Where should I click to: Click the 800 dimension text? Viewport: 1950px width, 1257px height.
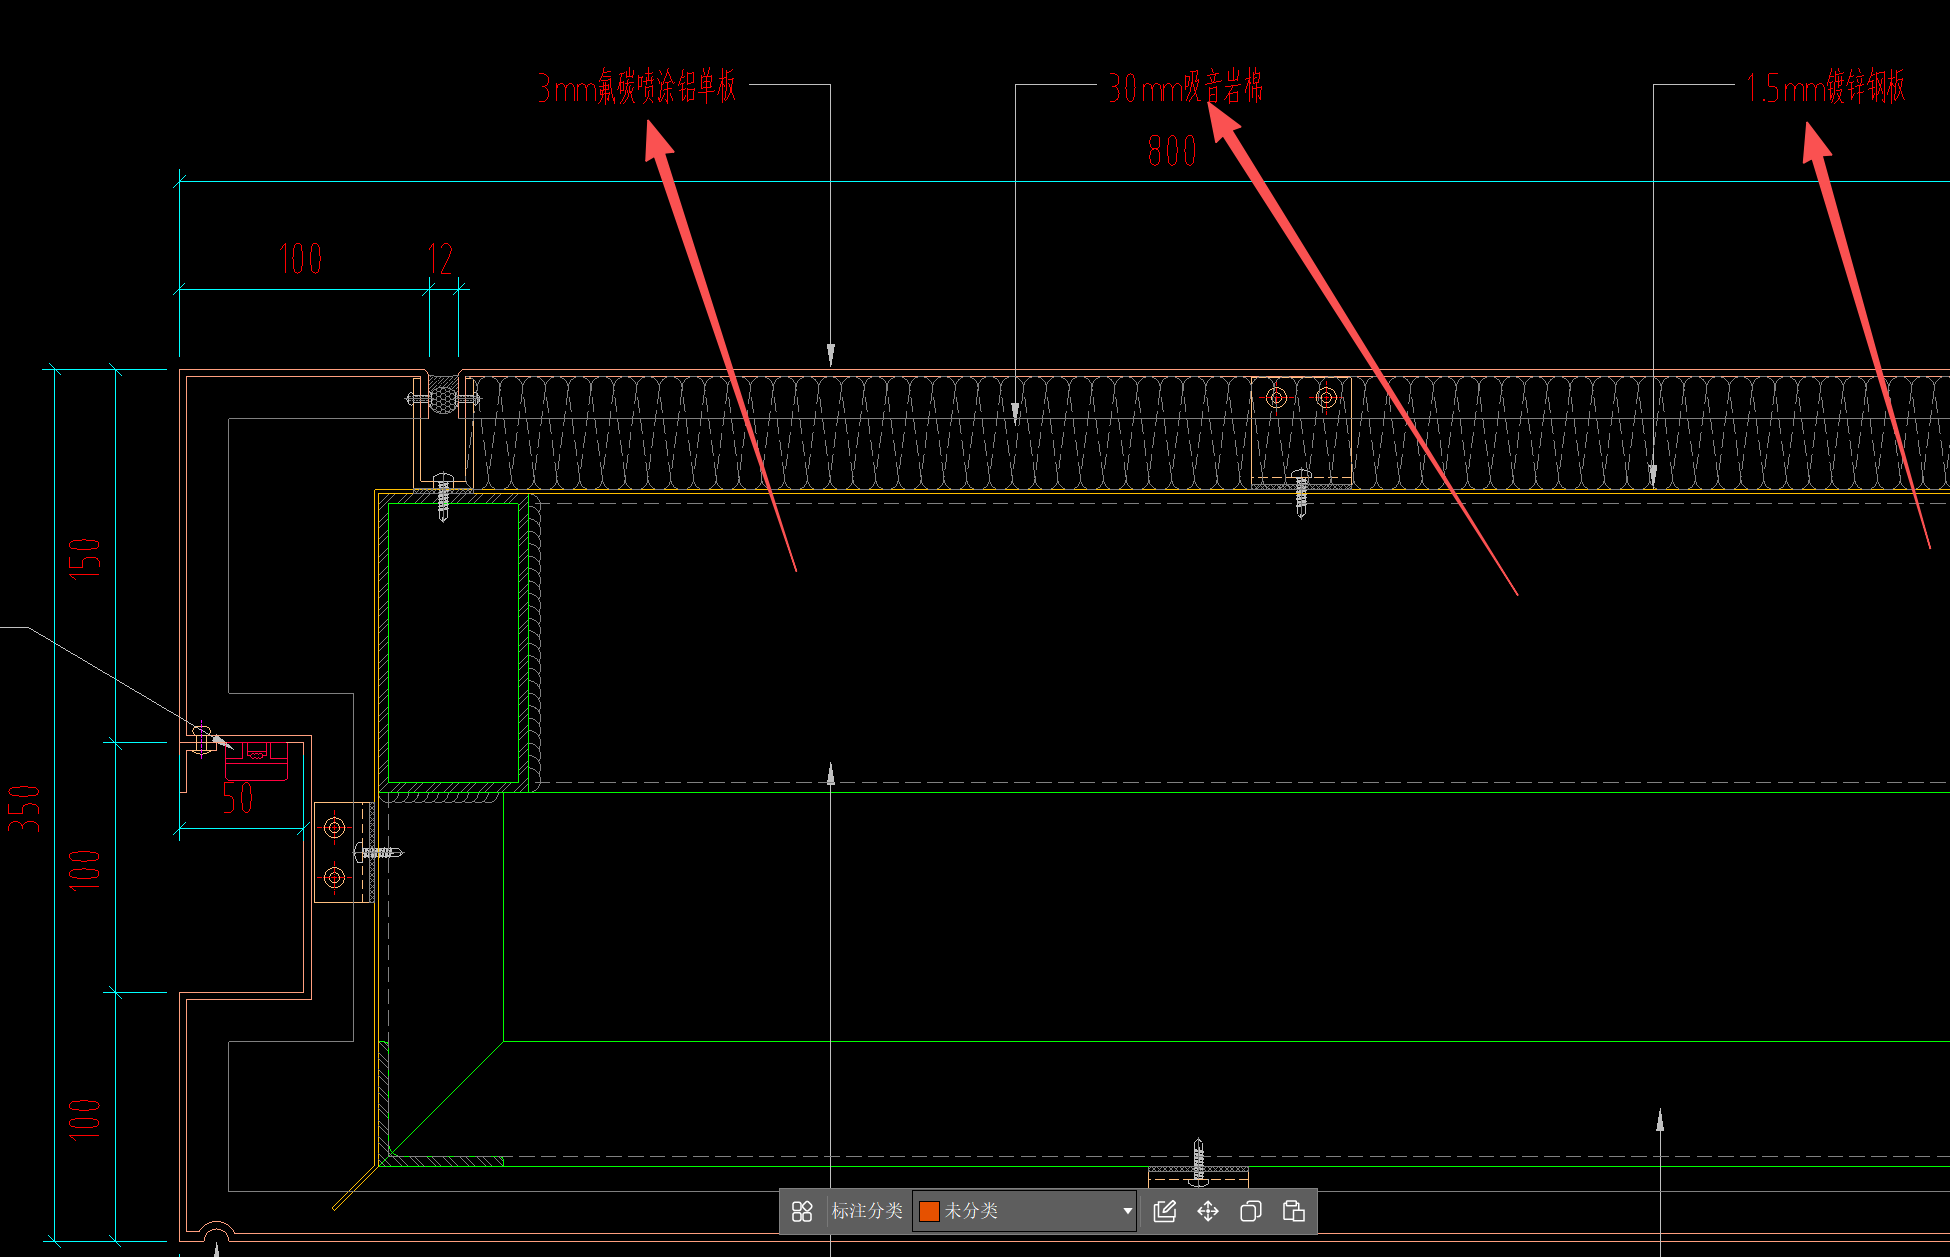(x=1172, y=152)
